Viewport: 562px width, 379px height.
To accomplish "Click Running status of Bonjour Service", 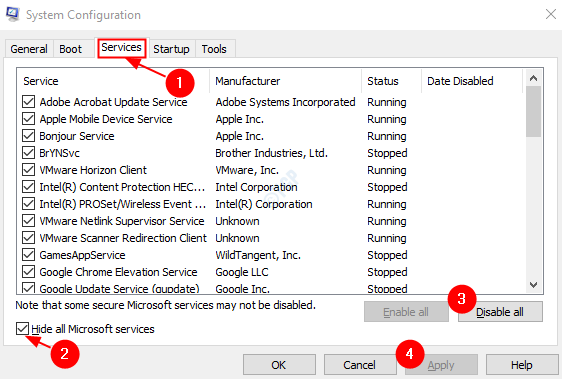I will coord(387,136).
